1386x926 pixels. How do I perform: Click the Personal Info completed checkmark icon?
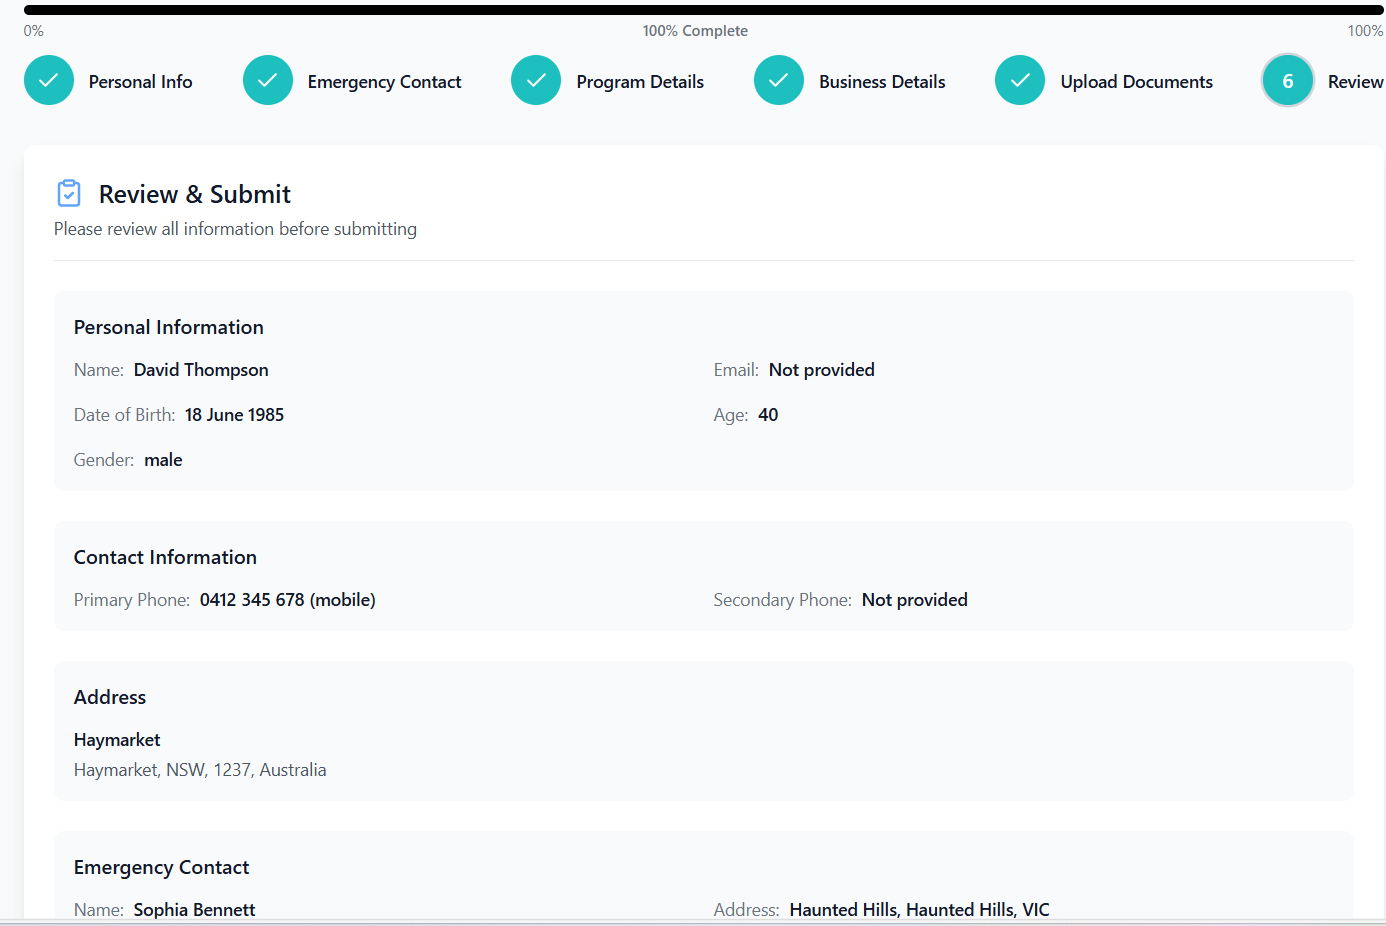(49, 81)
